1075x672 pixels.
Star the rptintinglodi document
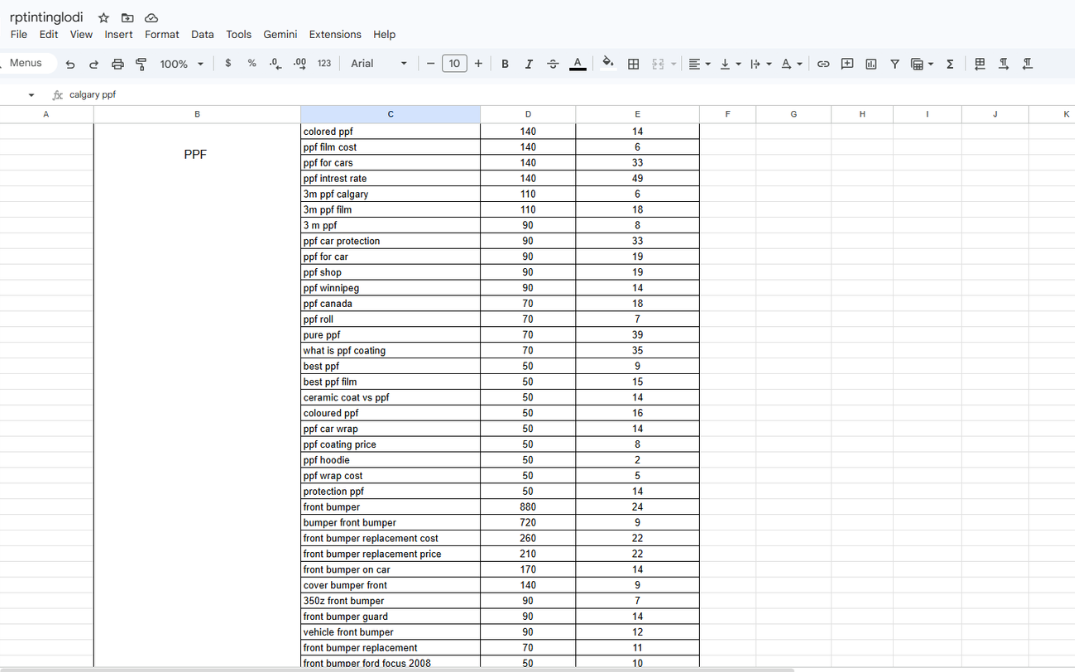[104, 18]
